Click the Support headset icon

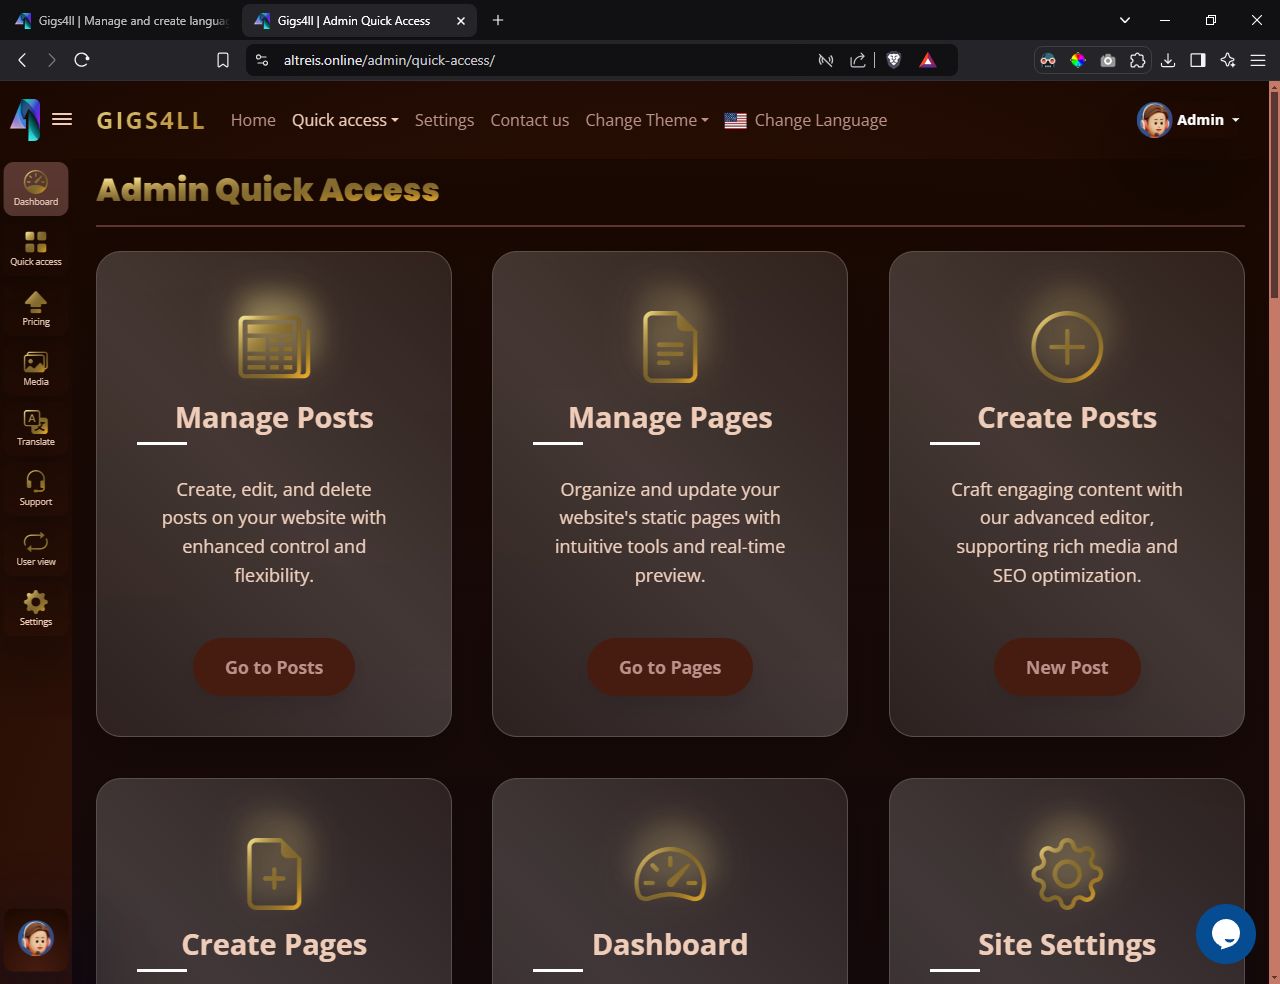[36, 488]
